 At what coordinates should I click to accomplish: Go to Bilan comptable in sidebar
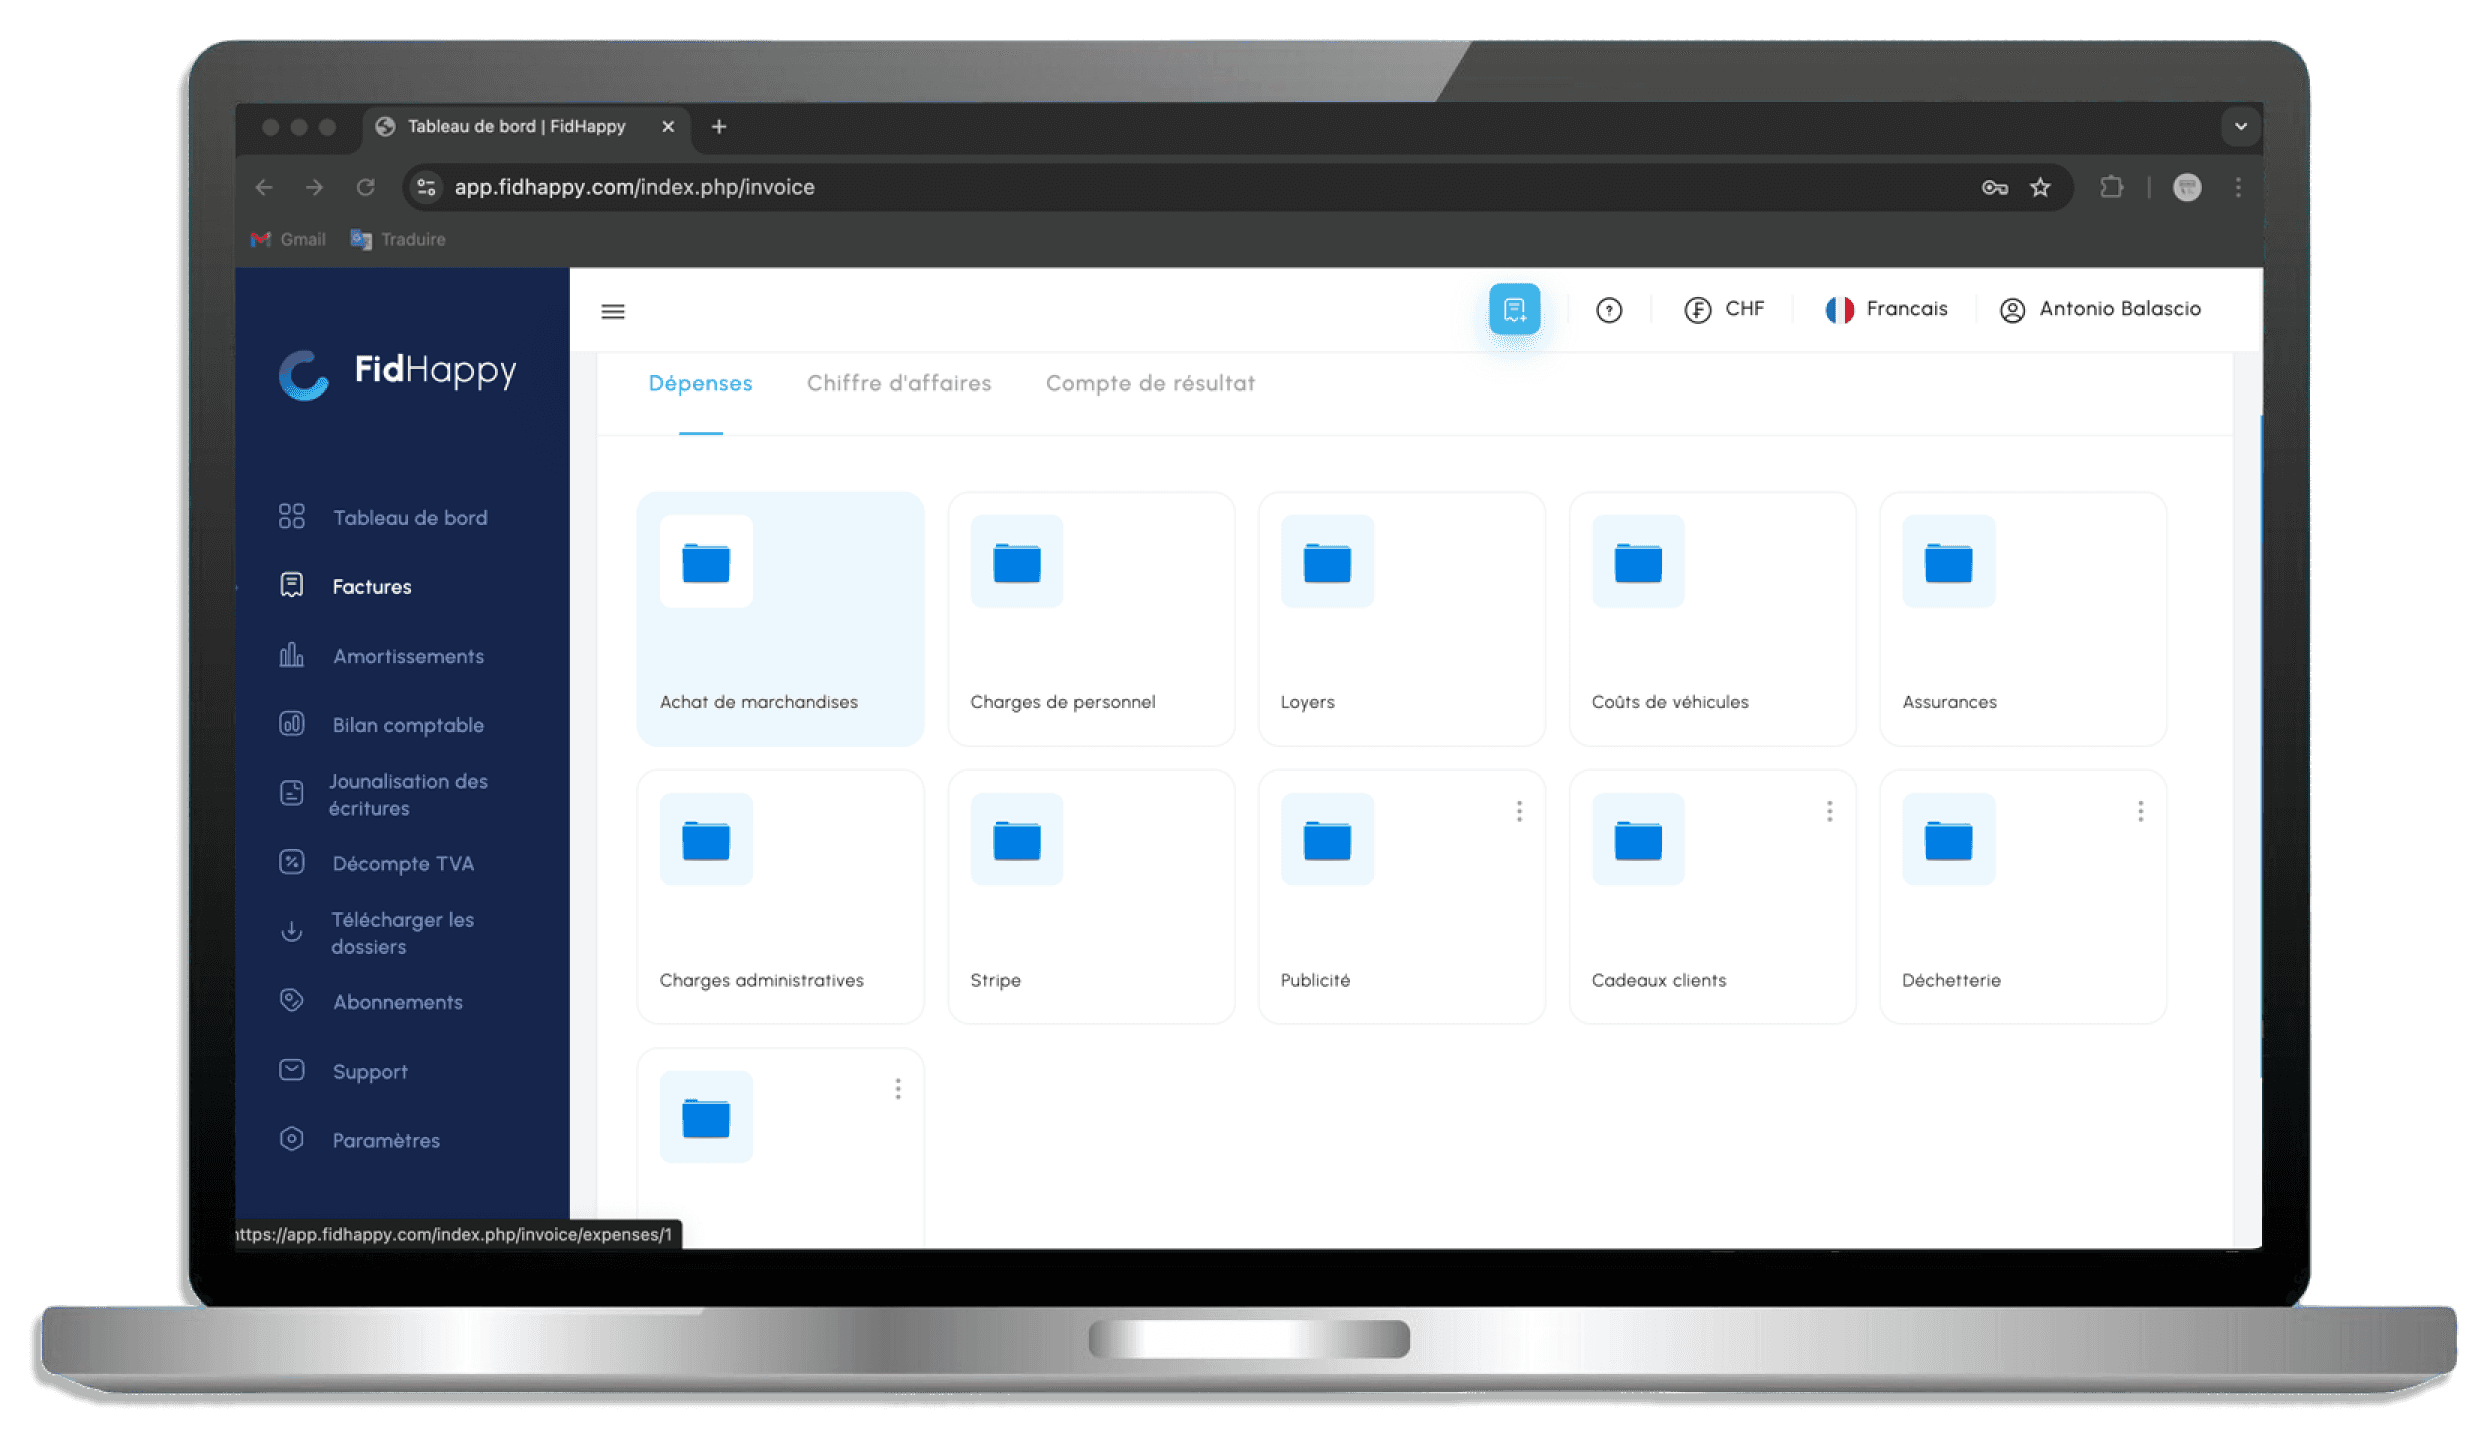coord(407,725)
